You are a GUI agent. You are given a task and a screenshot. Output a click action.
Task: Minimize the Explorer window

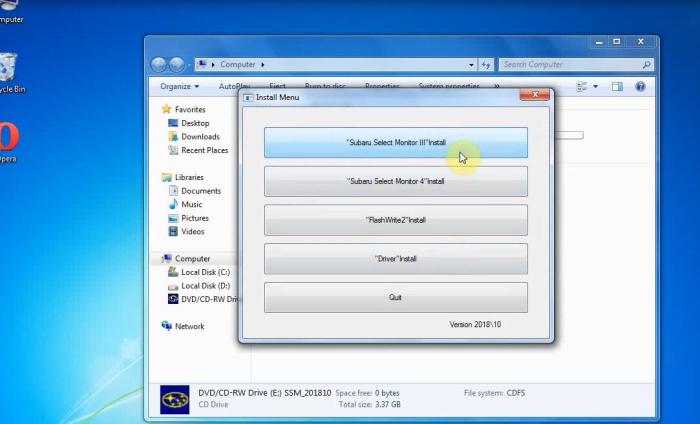click(599, 42)
